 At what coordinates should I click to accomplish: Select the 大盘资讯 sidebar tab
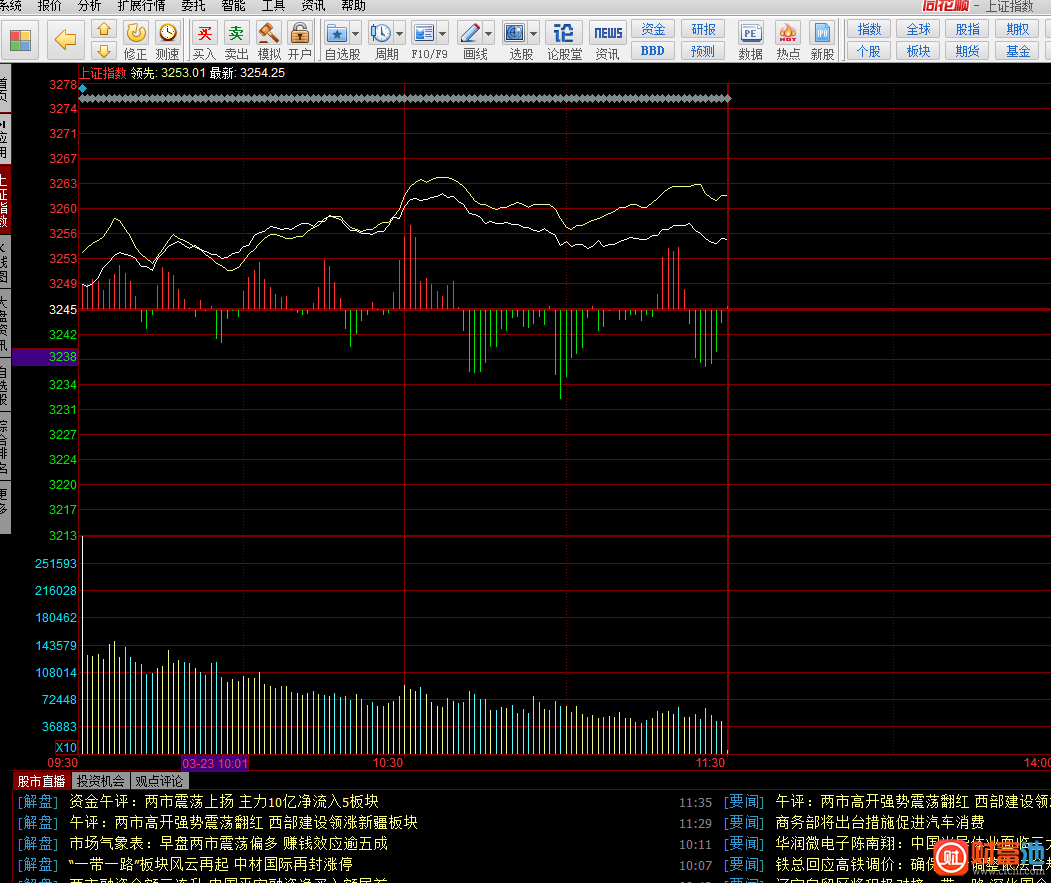[x=5, y=323]
